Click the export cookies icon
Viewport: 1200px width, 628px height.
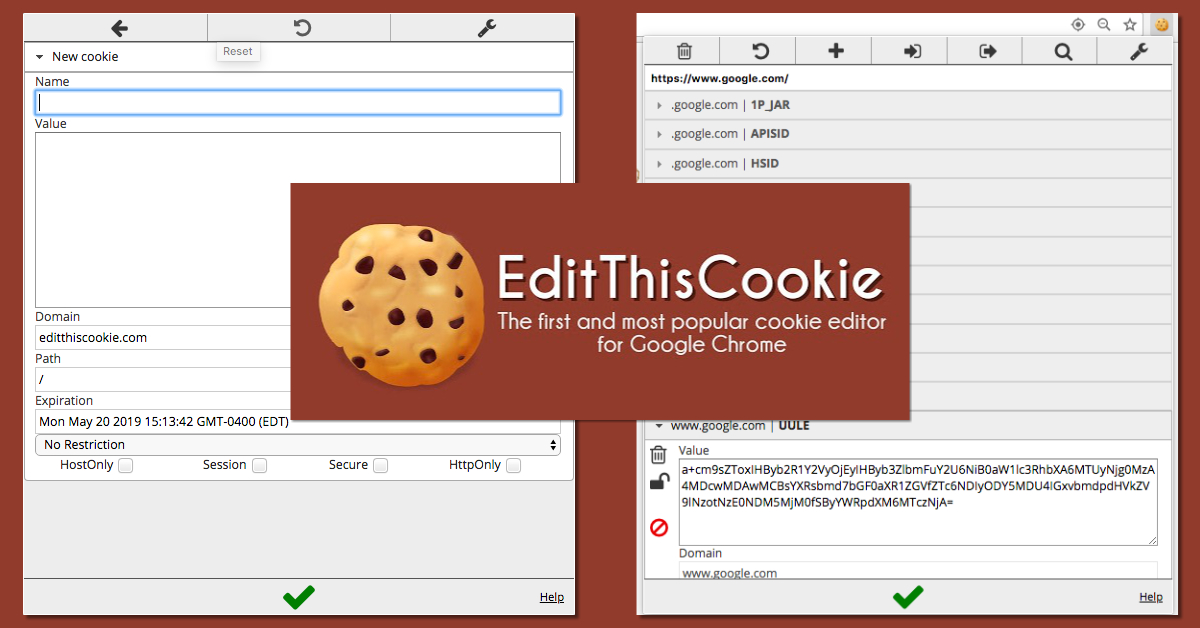coord(988,51)
